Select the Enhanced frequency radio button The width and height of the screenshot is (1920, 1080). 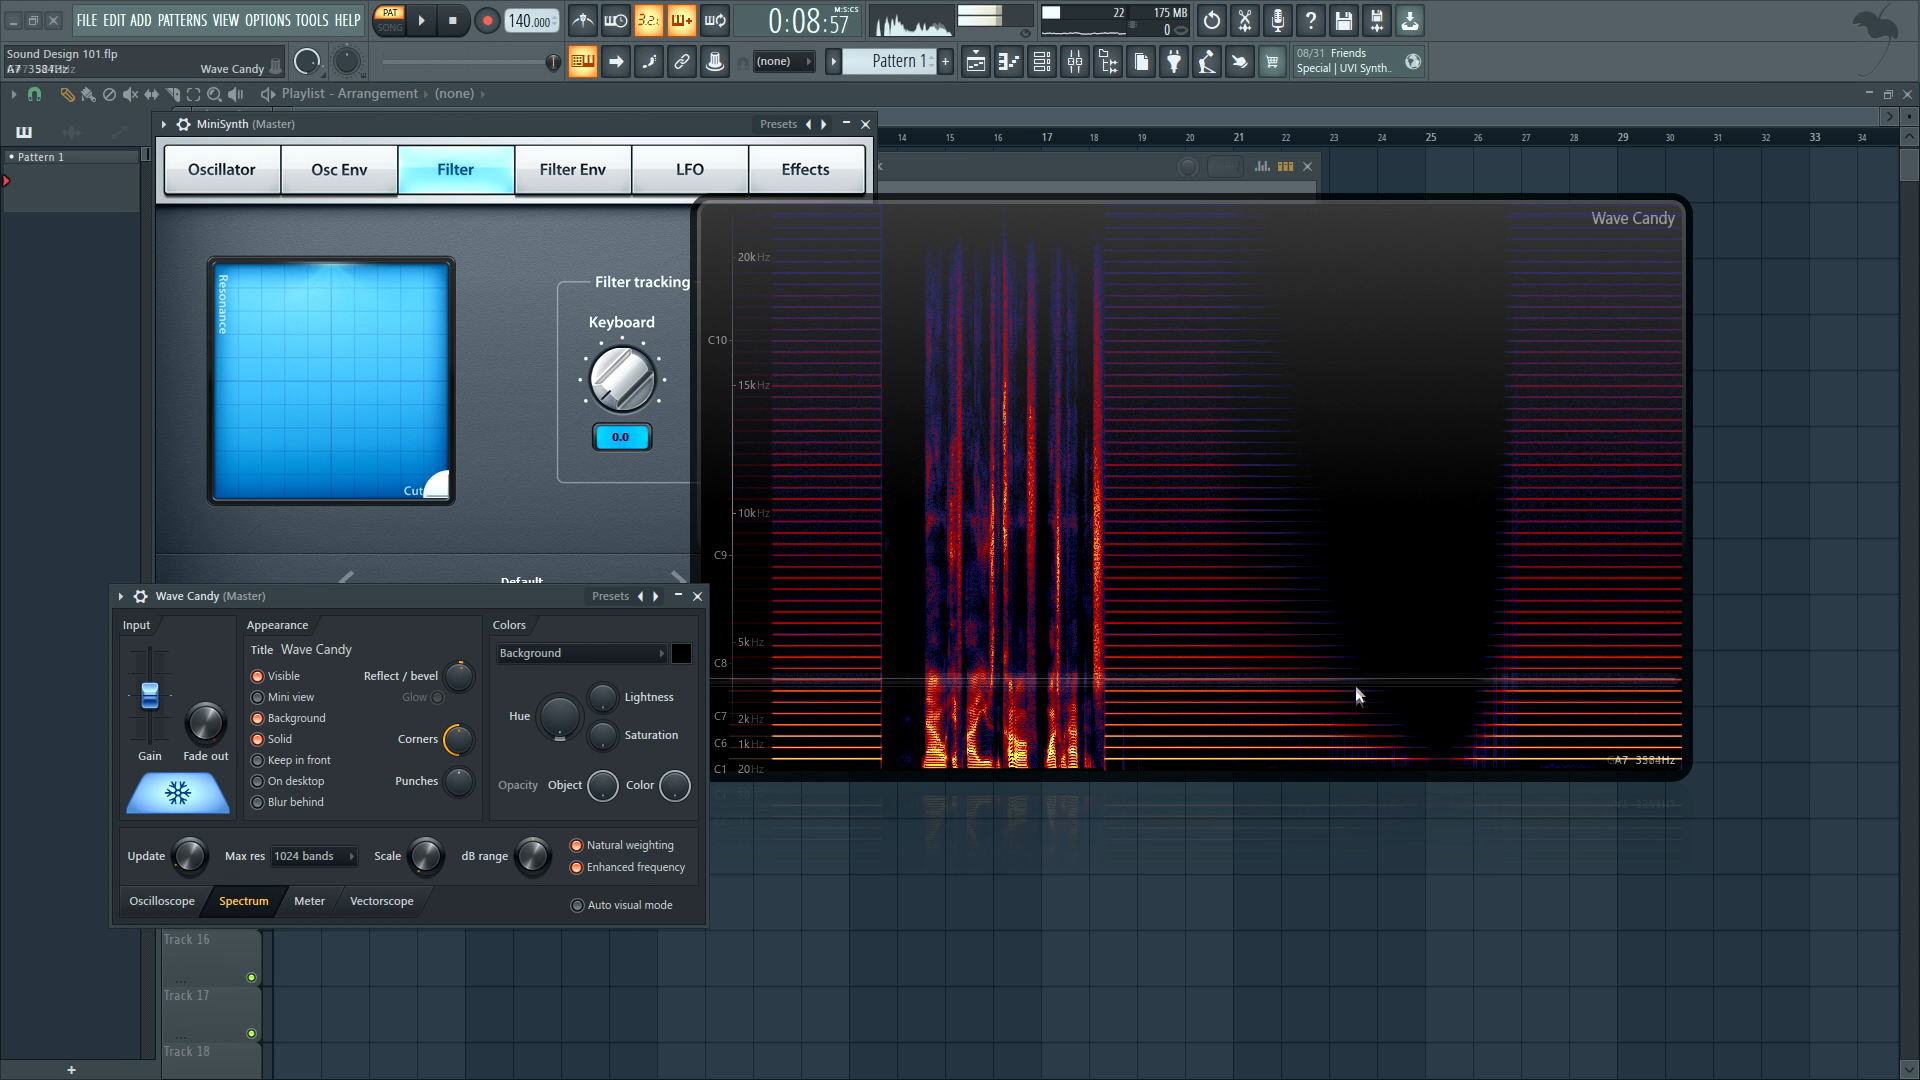(576, 867)
